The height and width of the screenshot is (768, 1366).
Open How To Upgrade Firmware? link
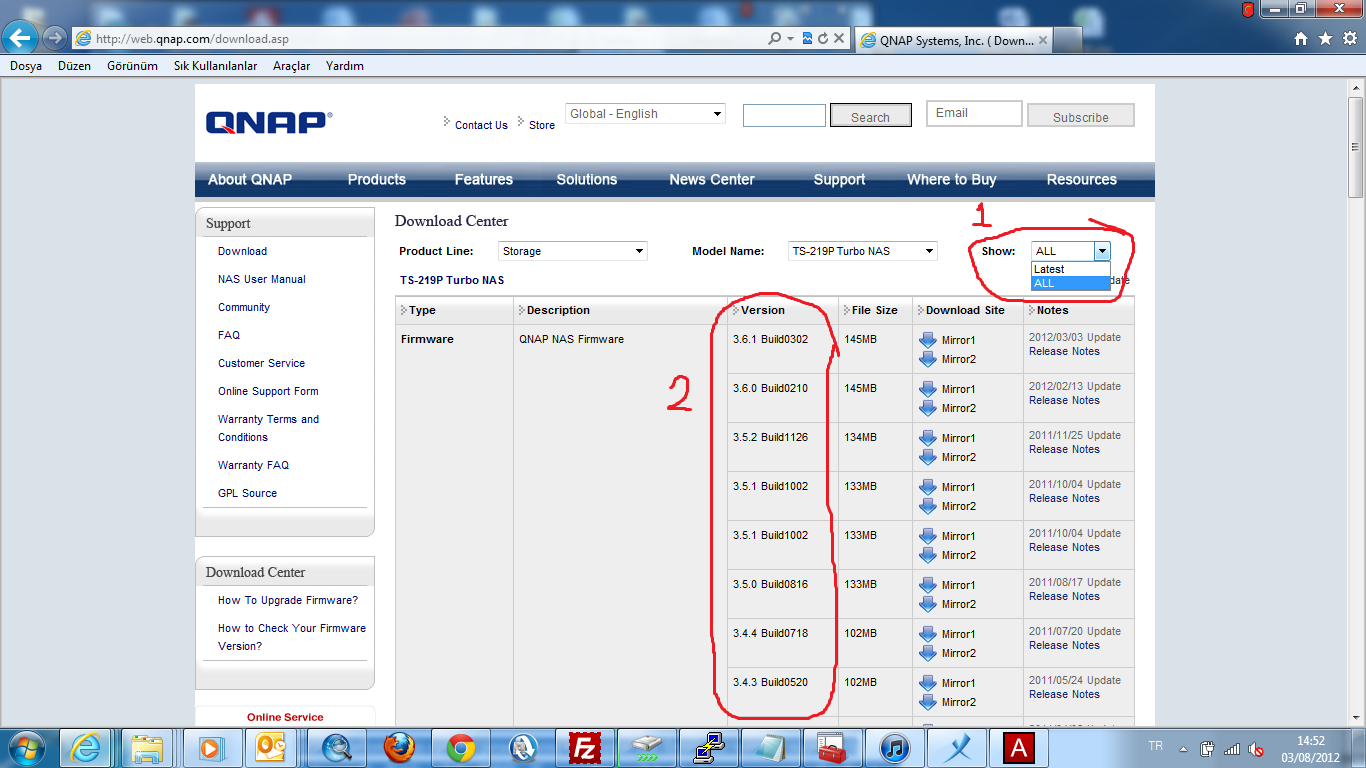pyautogui.click(x=288, y=600)
